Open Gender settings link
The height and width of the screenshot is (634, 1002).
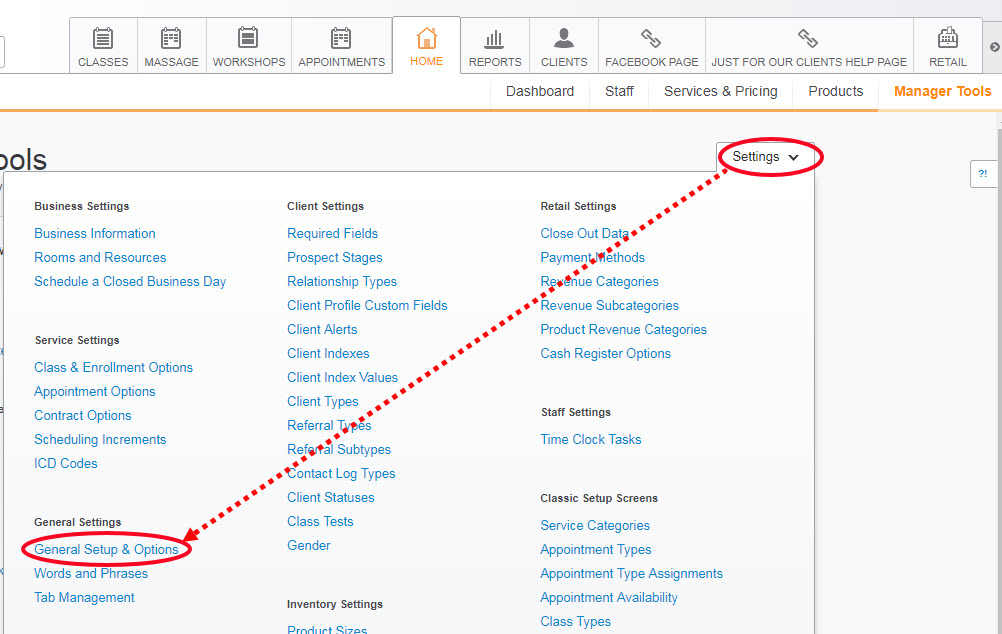pos(309,546)
